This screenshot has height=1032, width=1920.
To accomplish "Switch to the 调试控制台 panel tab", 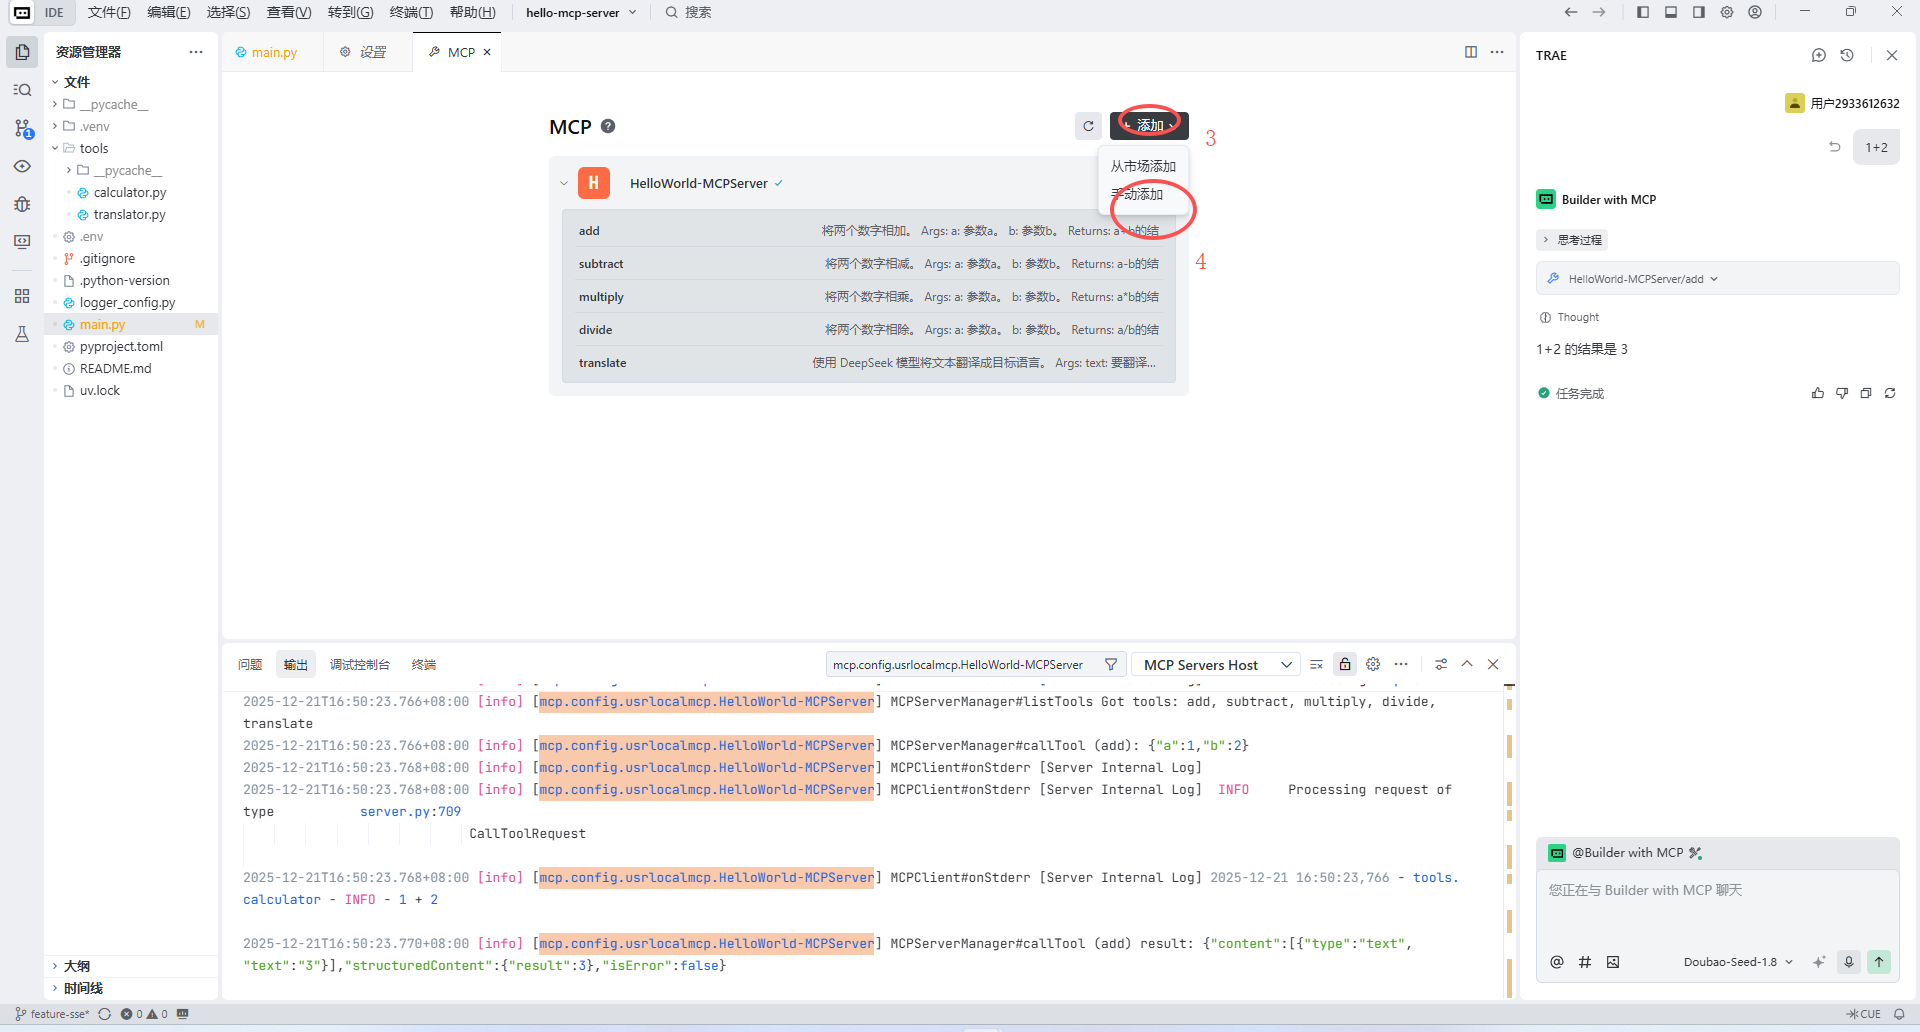I will (359, 664).
